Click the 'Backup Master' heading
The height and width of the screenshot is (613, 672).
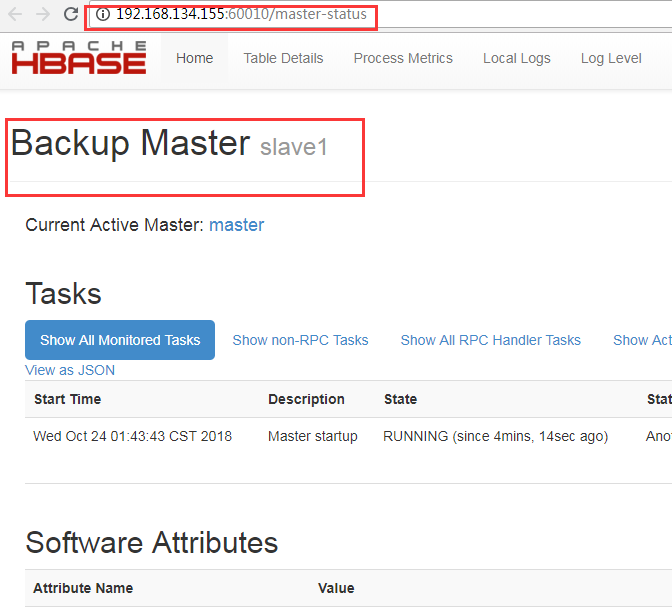(130, 143)
